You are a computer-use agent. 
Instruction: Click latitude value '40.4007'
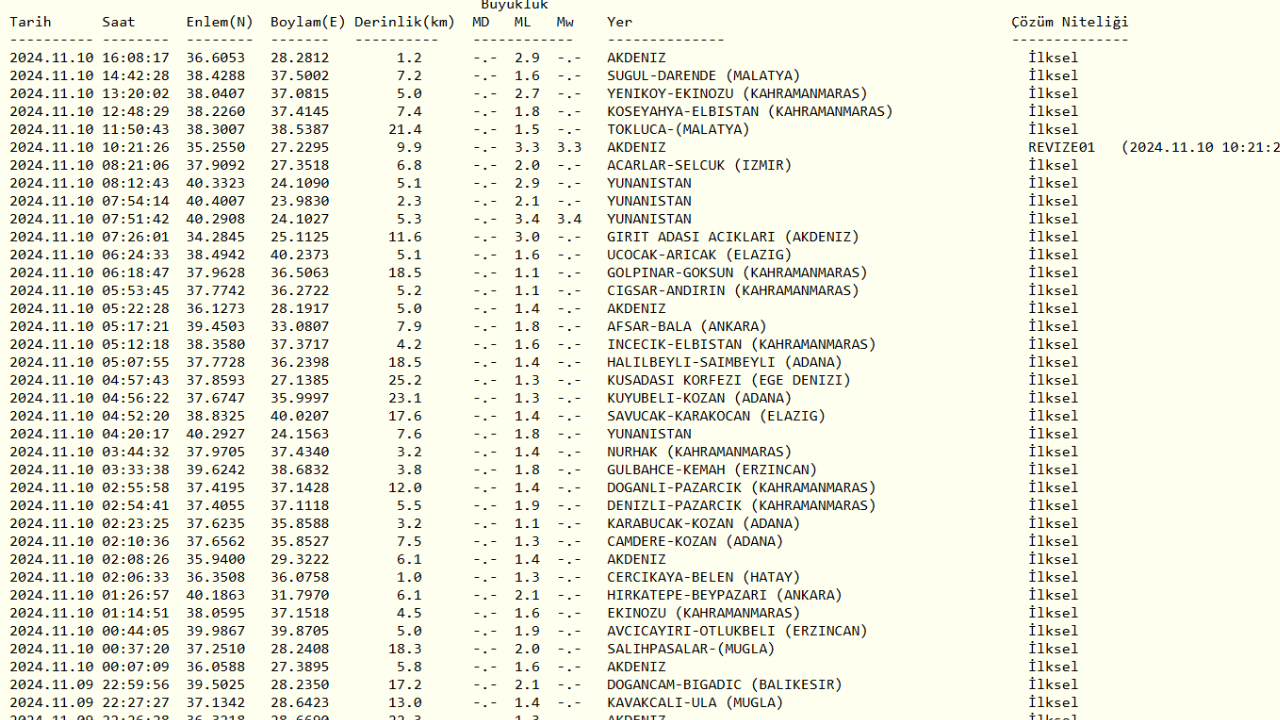[x=216, y=202]
